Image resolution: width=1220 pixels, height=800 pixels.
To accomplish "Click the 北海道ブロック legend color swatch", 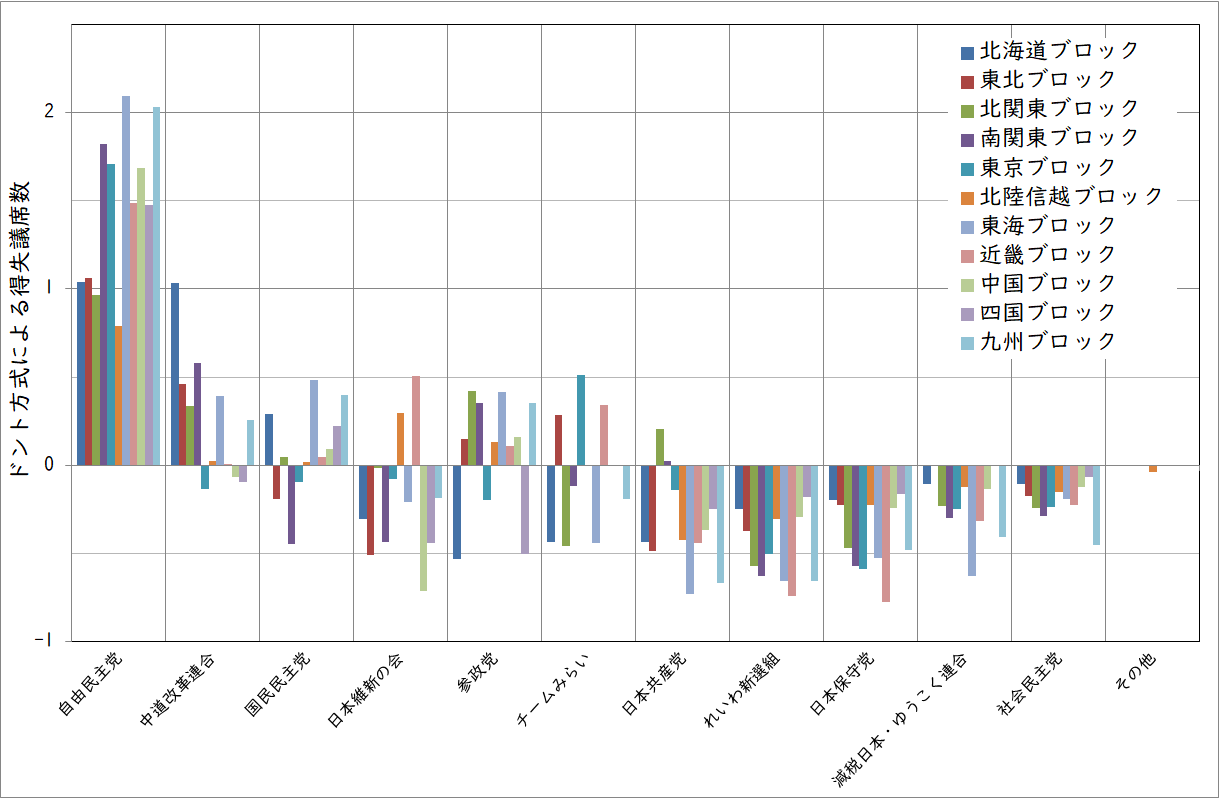I will pyautogui.click(x=967, y=52).
